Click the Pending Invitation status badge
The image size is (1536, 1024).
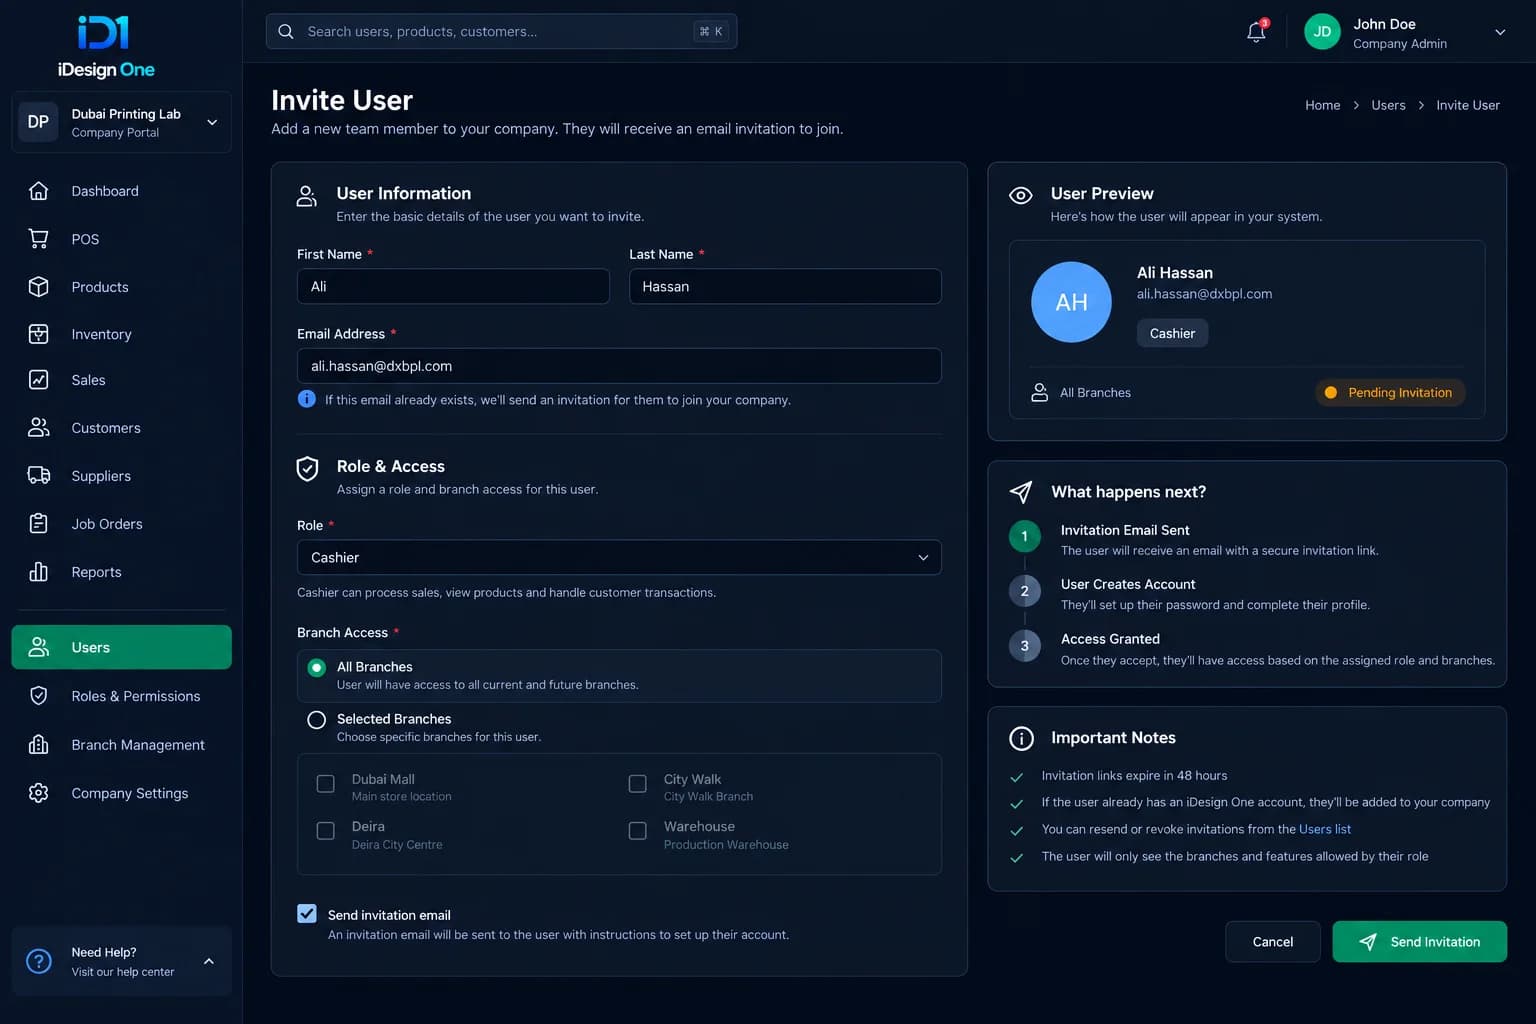(1390, 393)
